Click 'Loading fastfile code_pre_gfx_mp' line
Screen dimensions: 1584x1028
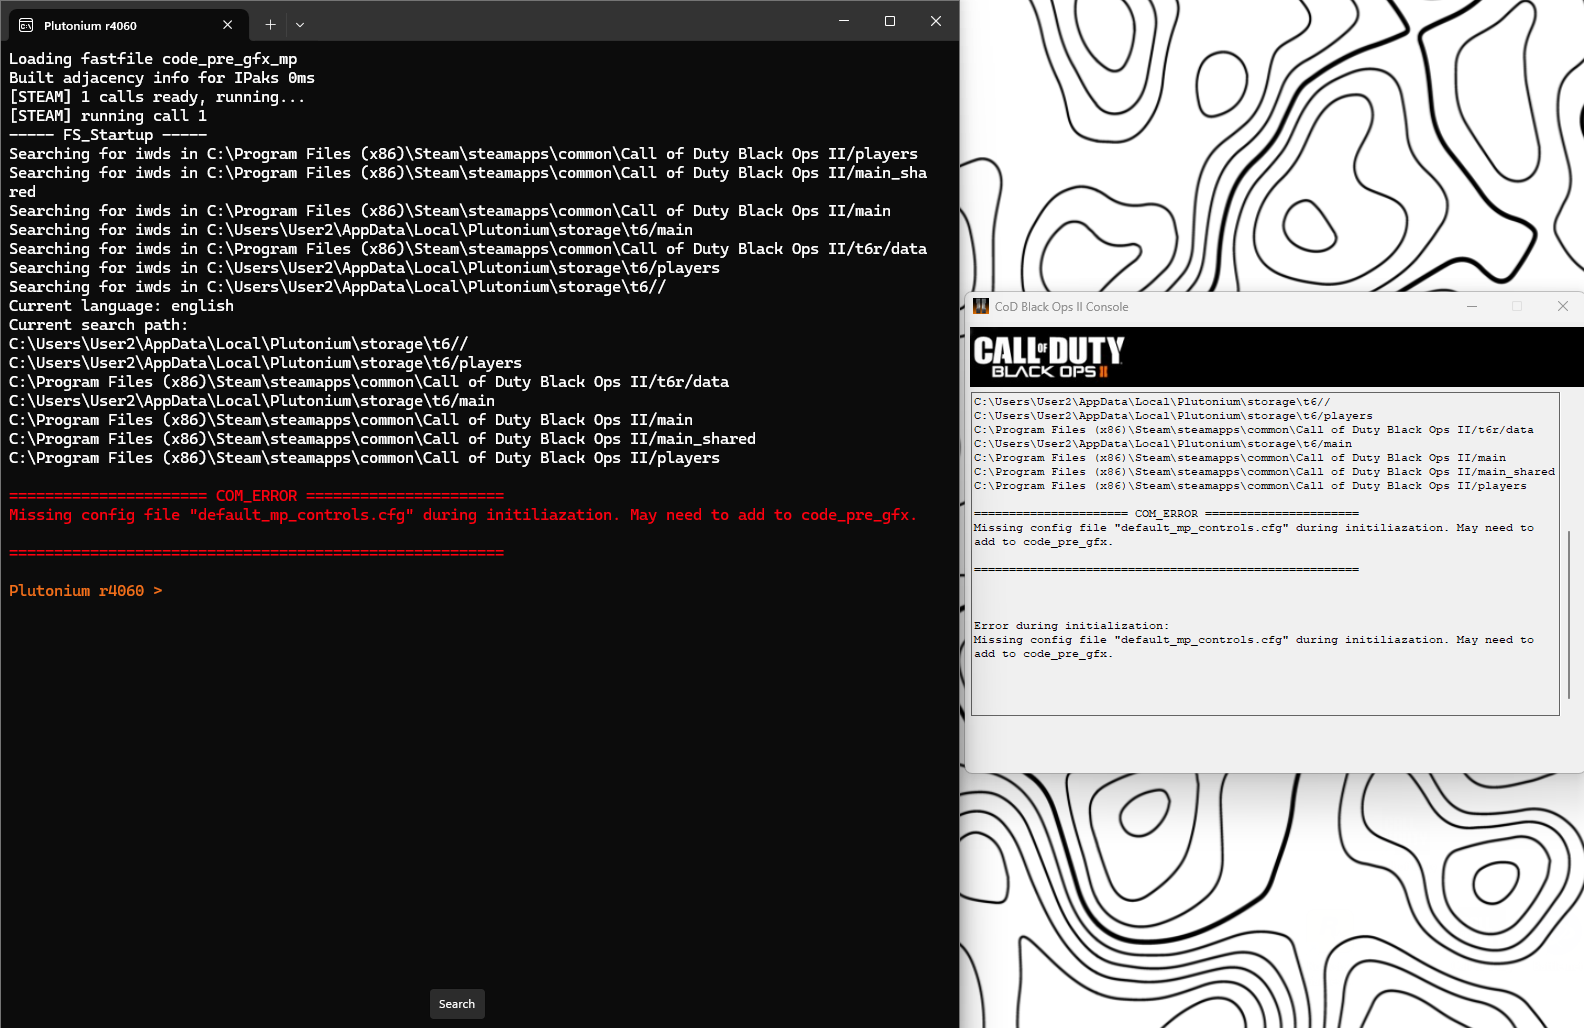point(153,59)
